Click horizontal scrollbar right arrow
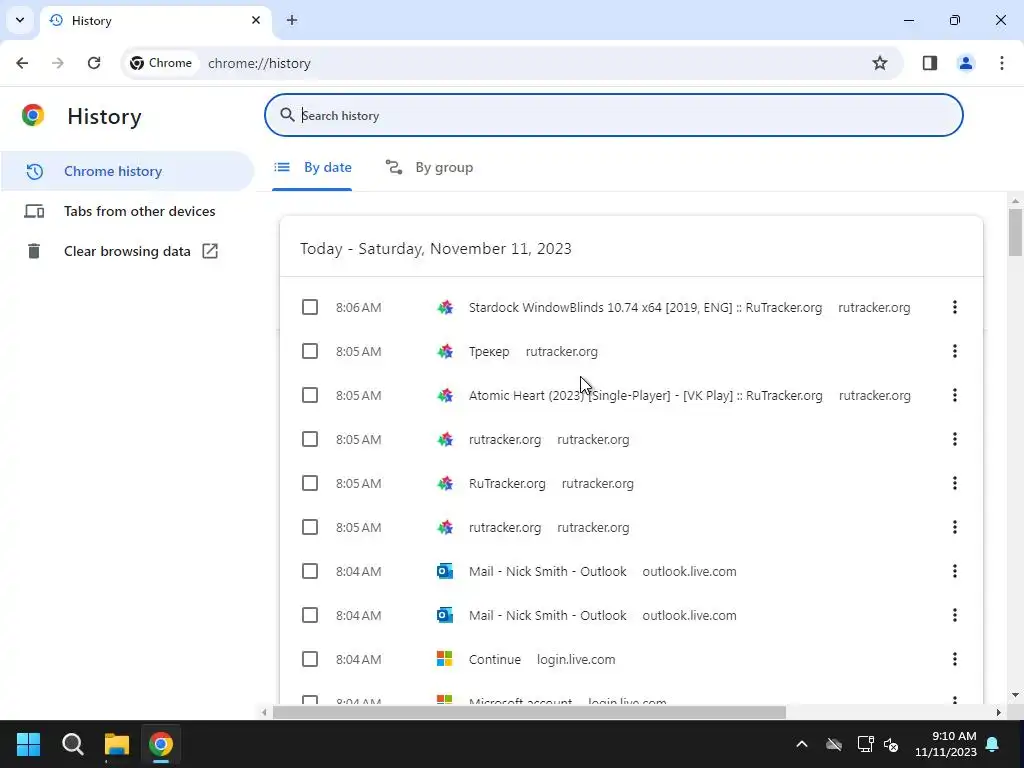Image resolution: width=1024 pixels, height=768 pixels. [x=999, y=712]
